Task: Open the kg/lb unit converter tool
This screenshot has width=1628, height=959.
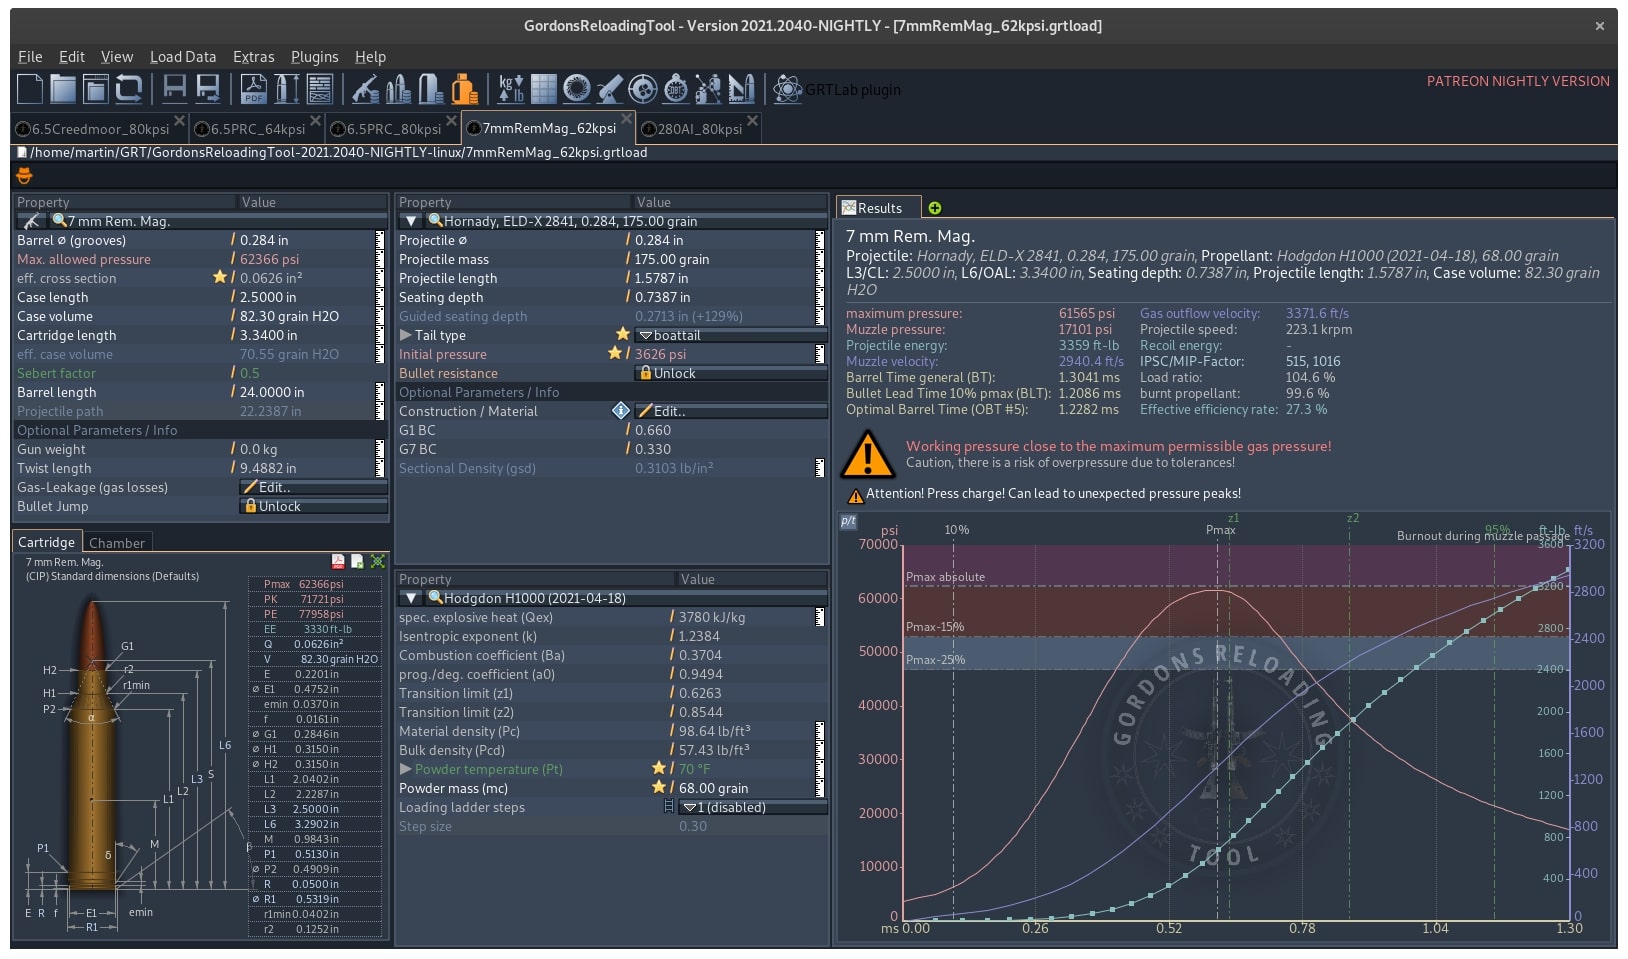Action: click(x=511, y=89)
